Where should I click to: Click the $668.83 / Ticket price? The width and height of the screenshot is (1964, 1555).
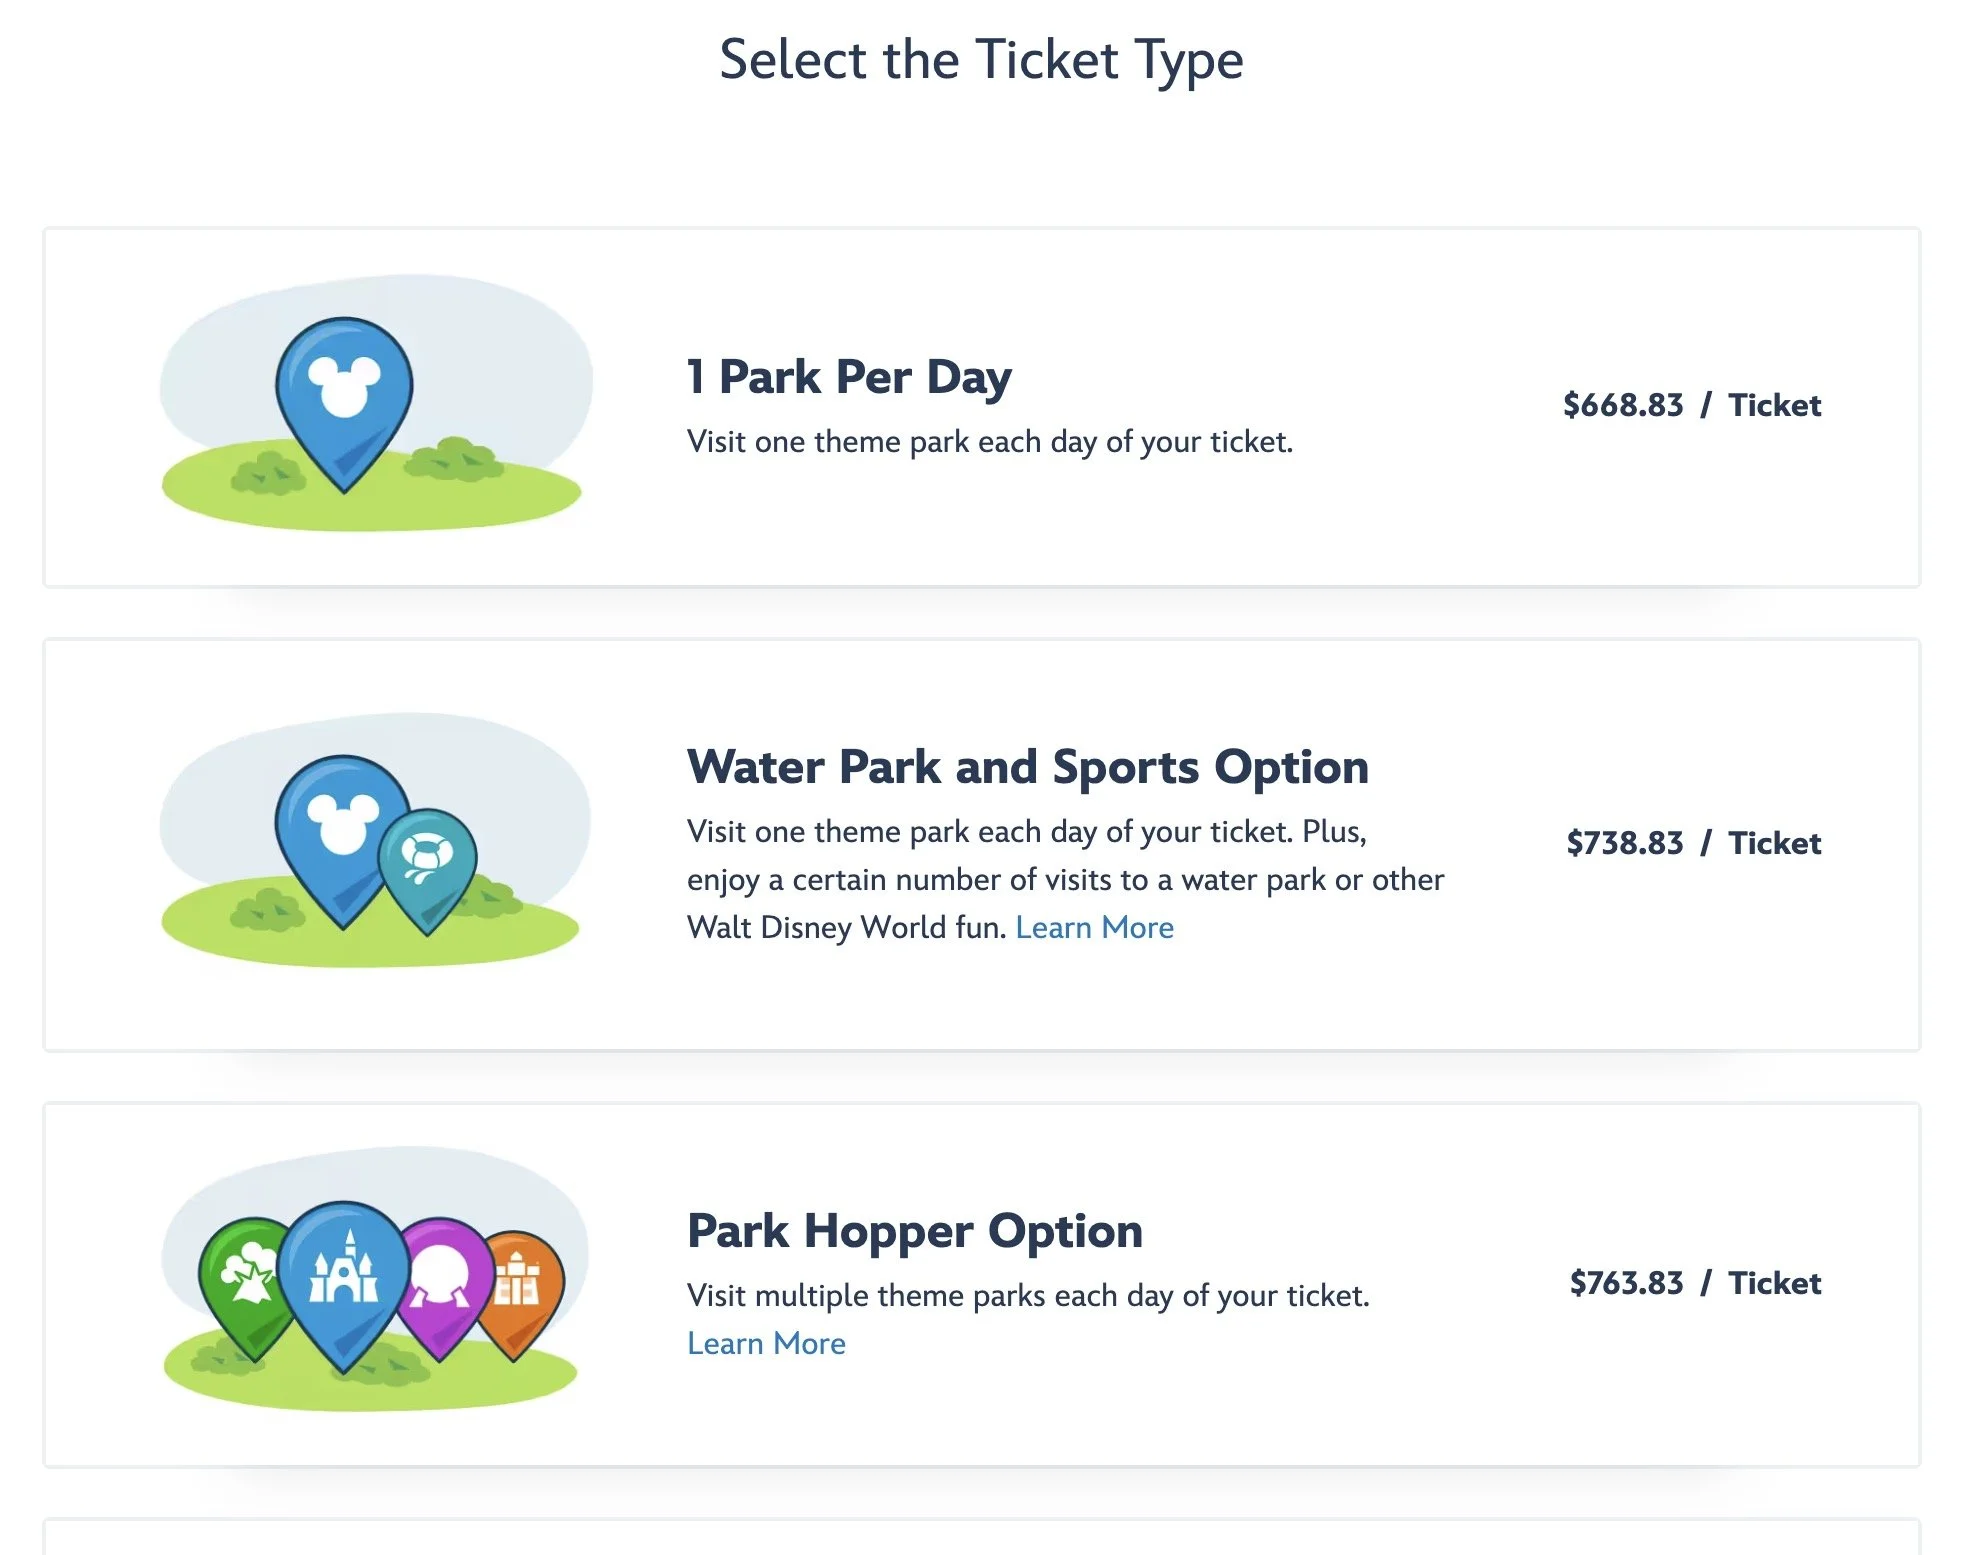pyautogui.click(x=1691, y=405)
